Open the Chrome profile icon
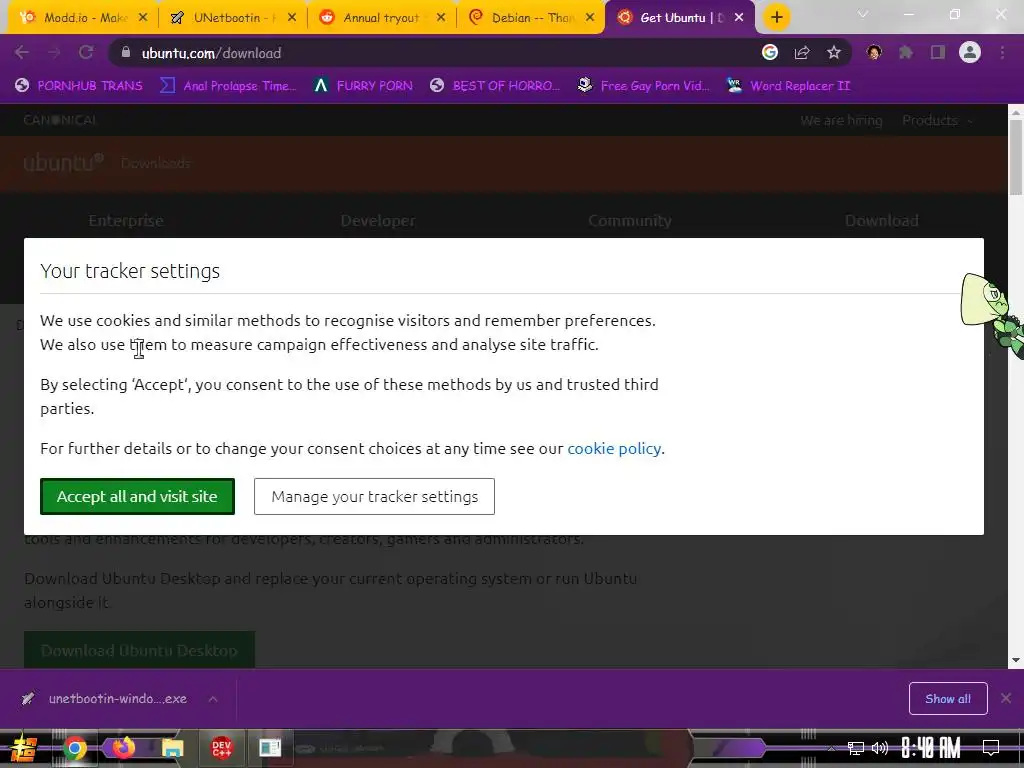This screenshot has width=1024, height=768. (970, 53)
